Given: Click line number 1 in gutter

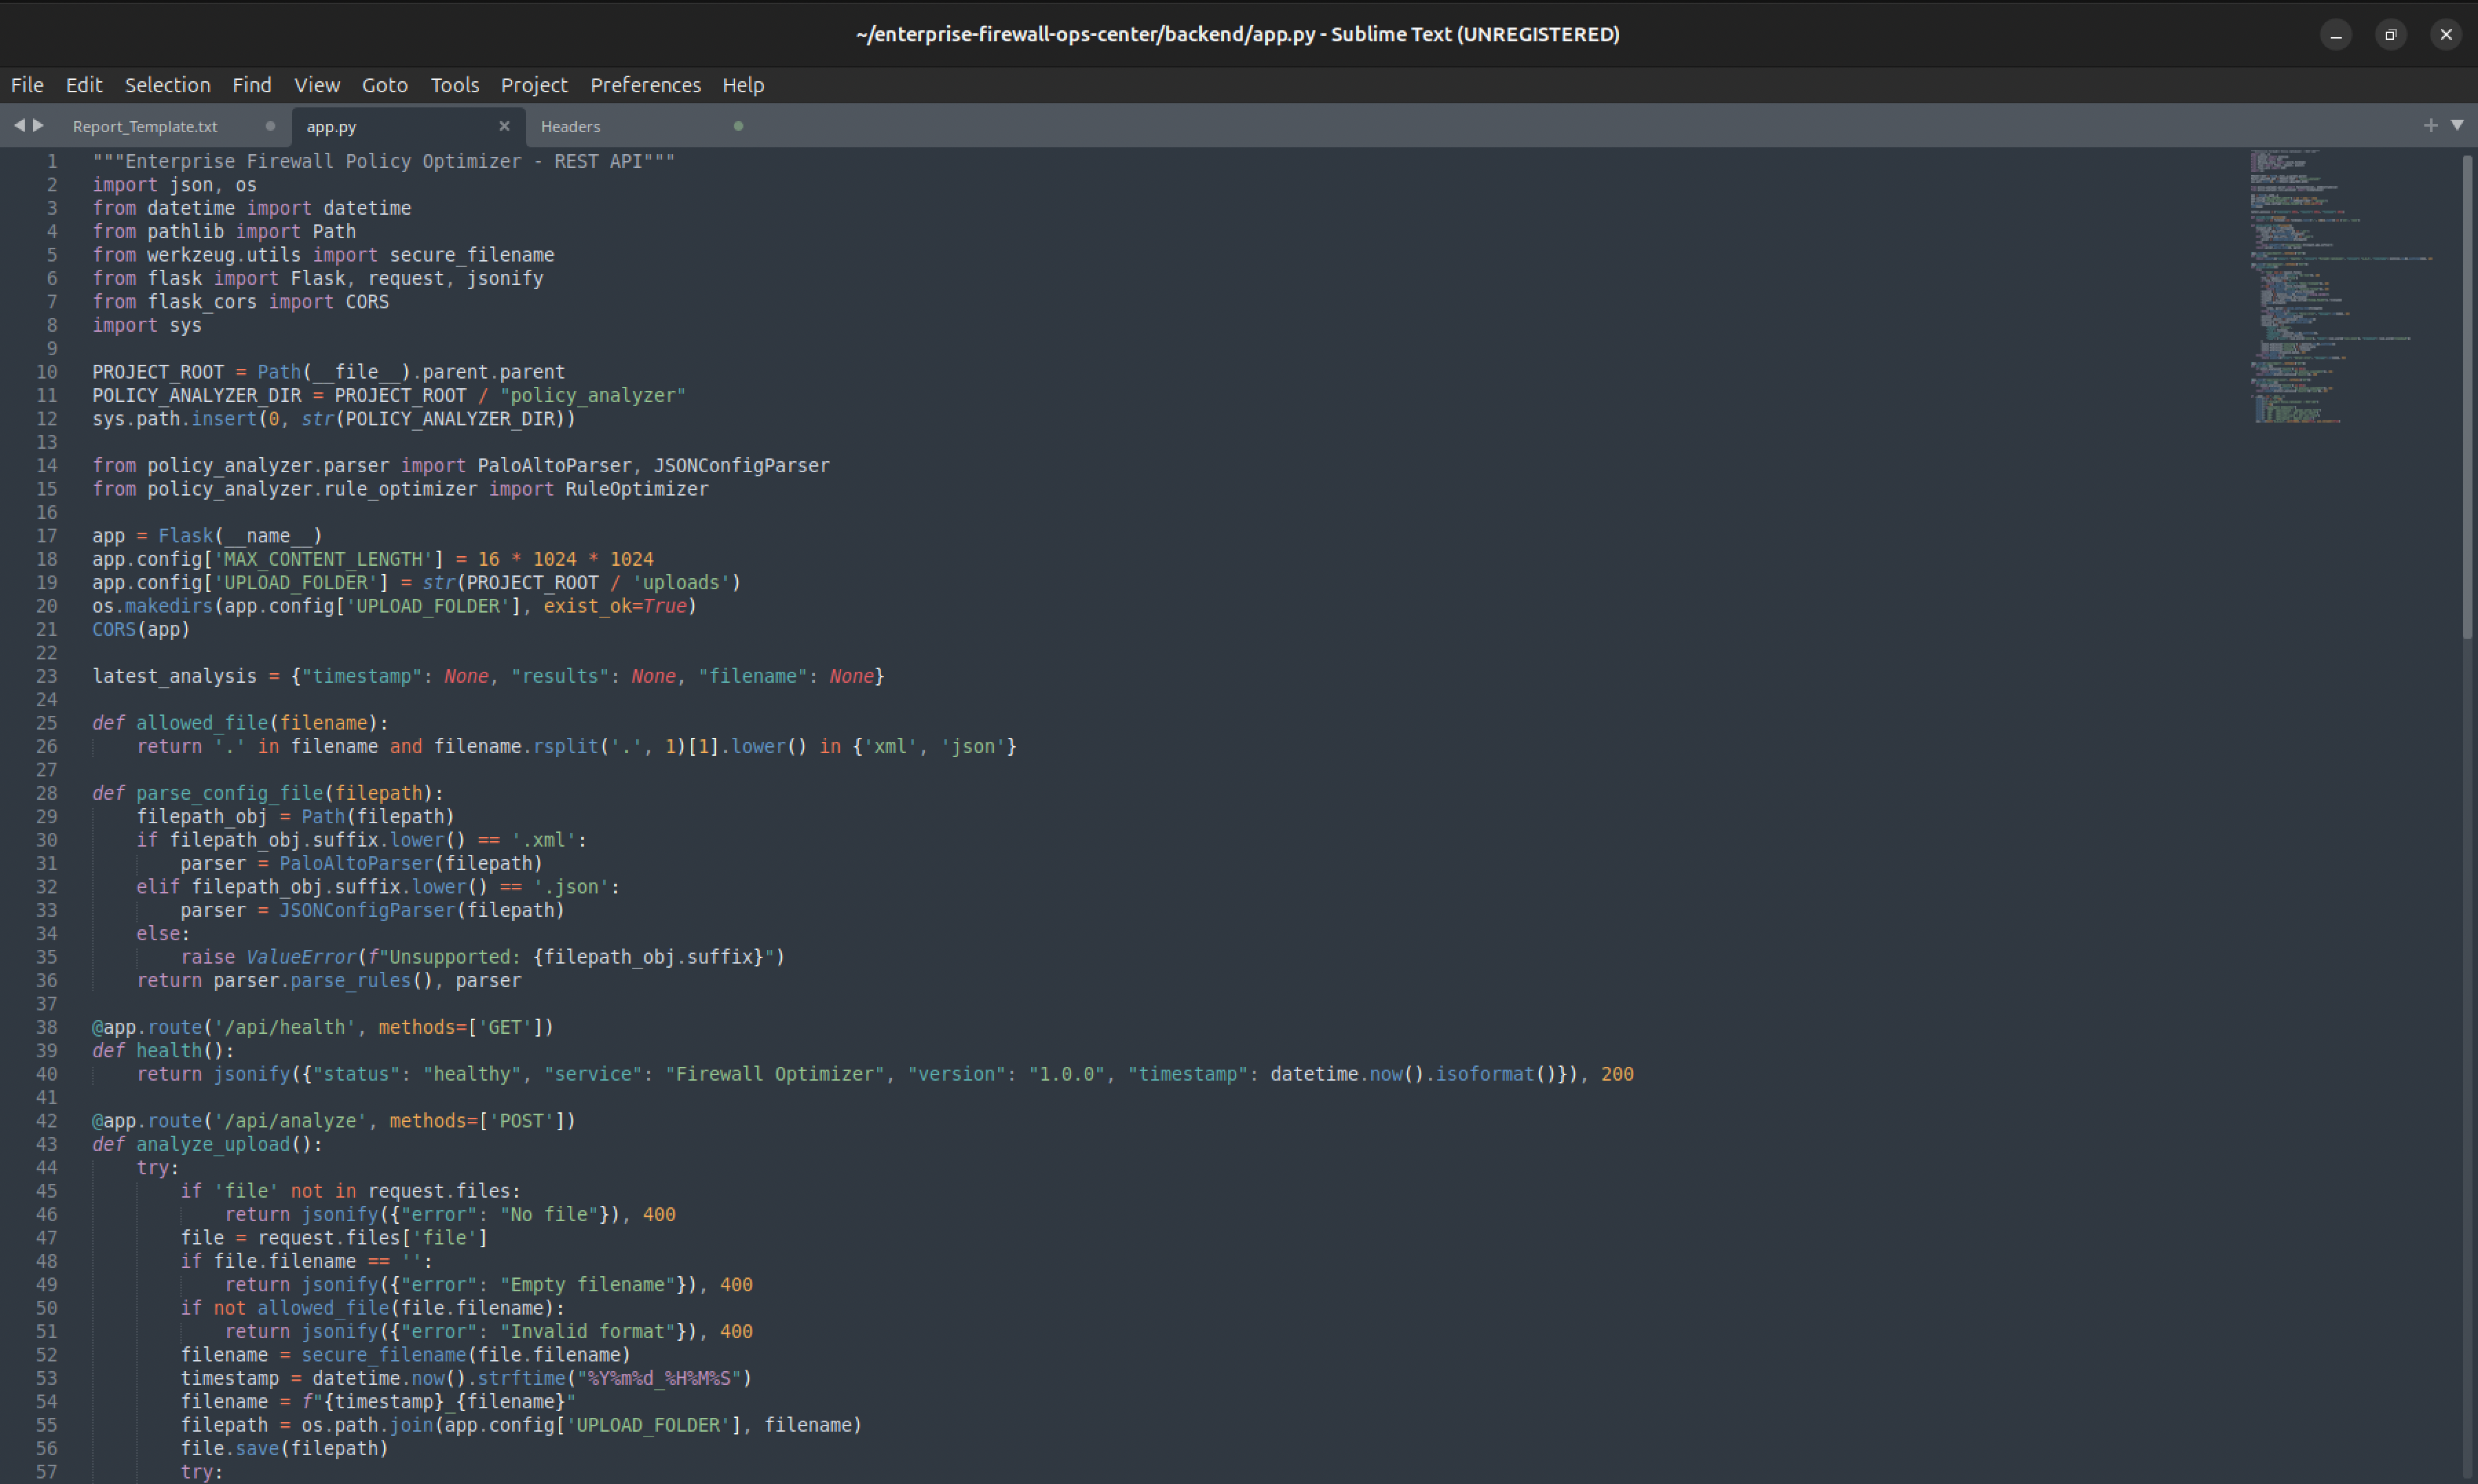Looking at the screenshot, I should tap(52, 161).
